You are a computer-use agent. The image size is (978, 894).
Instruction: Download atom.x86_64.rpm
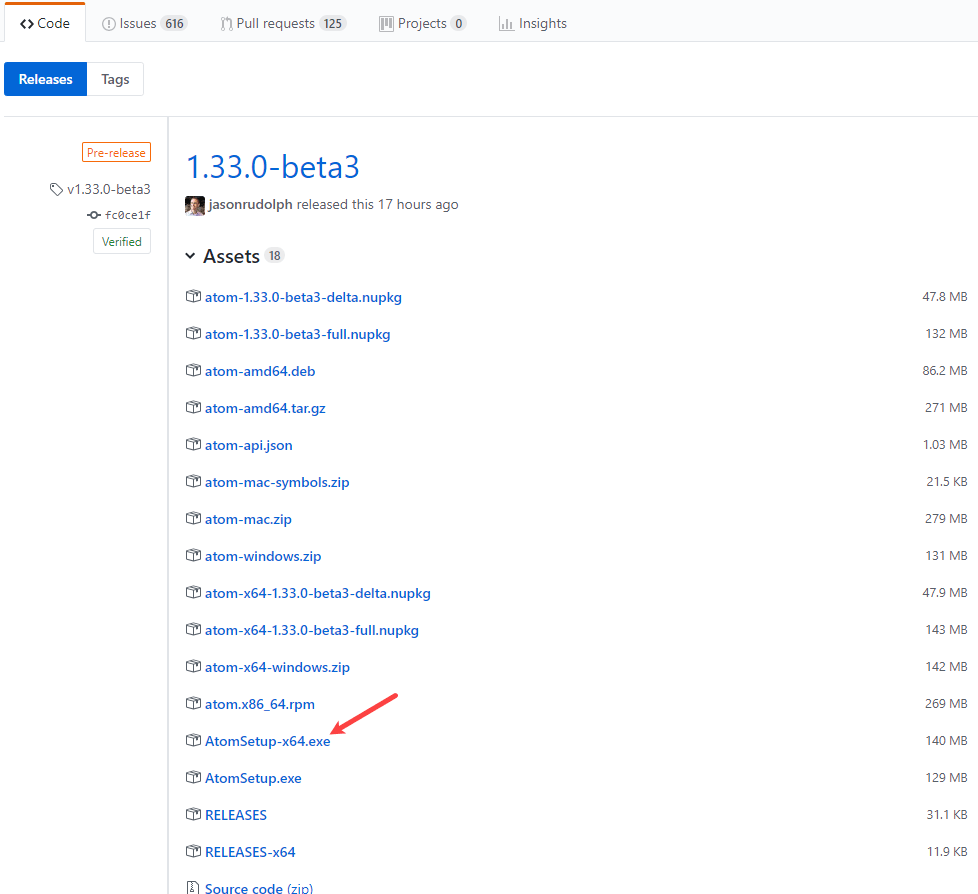[x=259, y=704]
